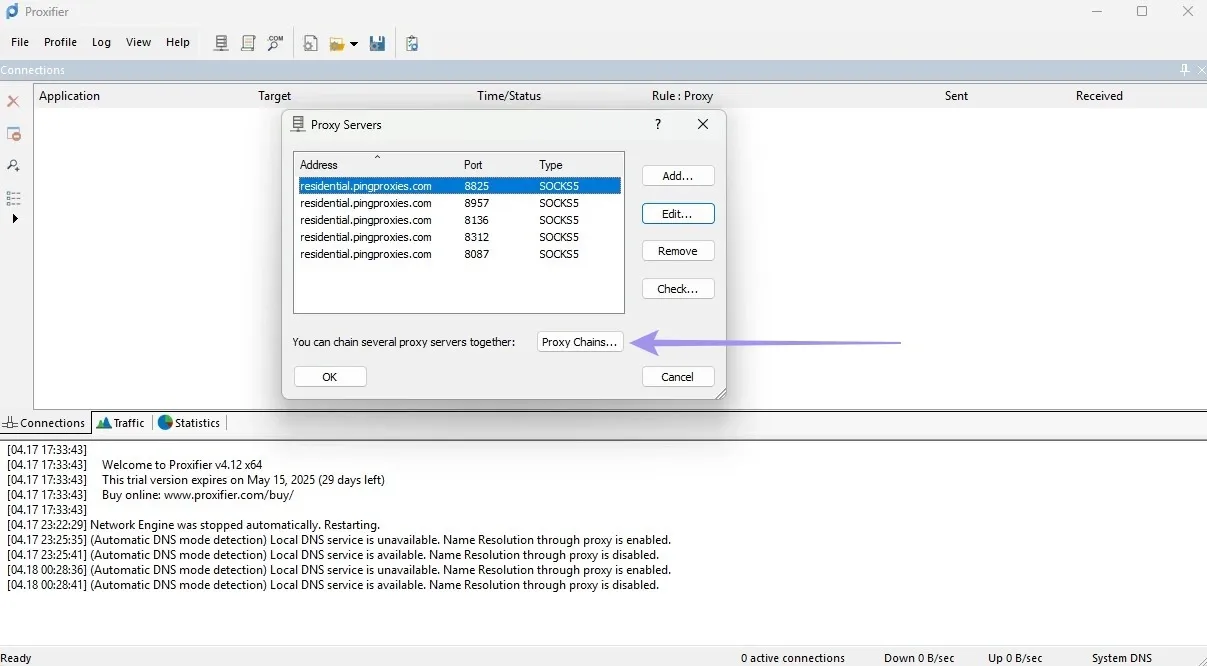Click the 'Network Engine was stopped automatically' log line
The image size is (1207, 666).
pyautogui.click(x=194, y=525)
